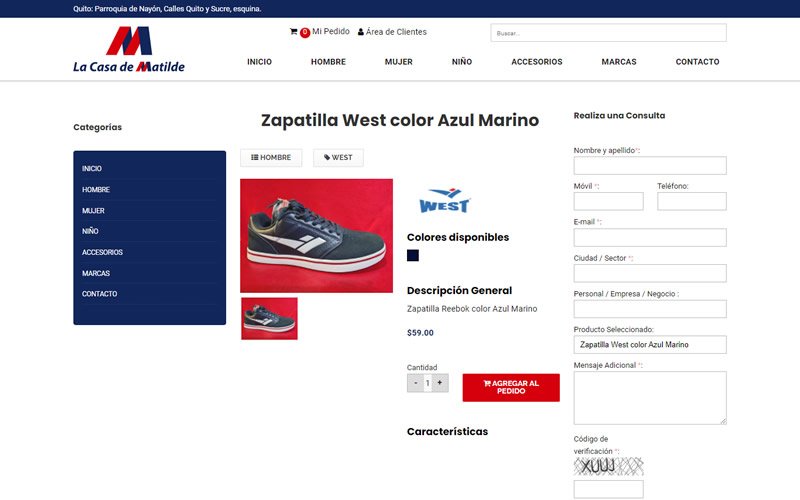
Task: Click La Casa de Matilde logo
Action: 129,49
